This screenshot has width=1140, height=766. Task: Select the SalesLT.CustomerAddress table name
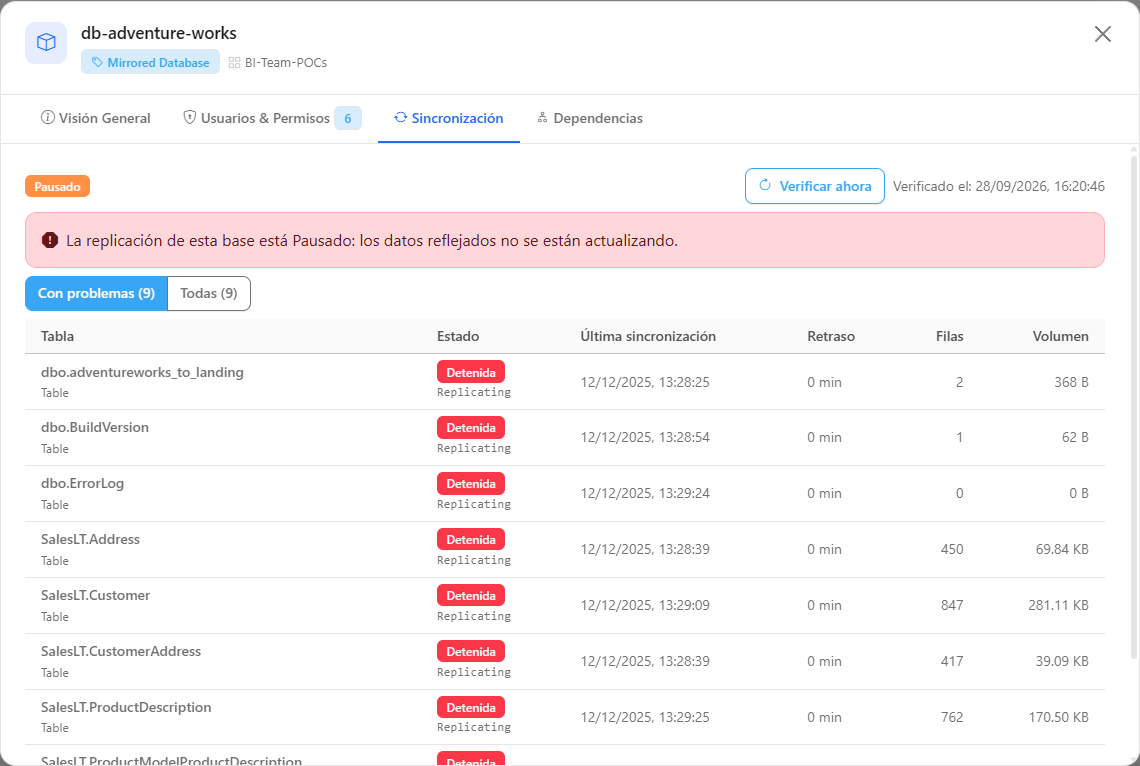click(121, 651)
